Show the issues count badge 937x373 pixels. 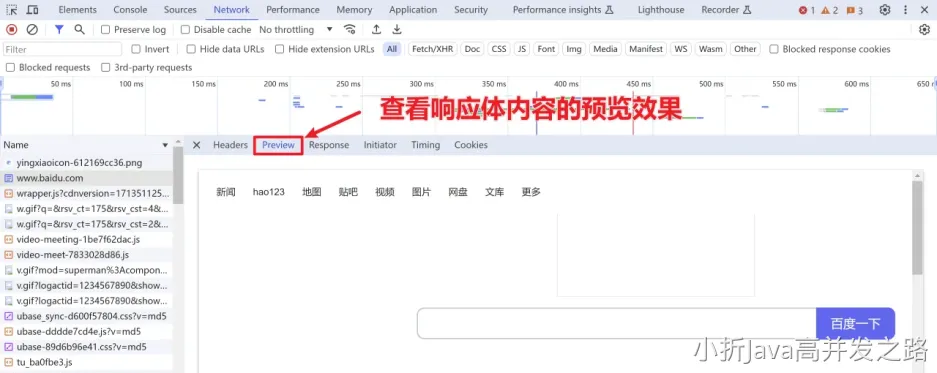[855, 10]
